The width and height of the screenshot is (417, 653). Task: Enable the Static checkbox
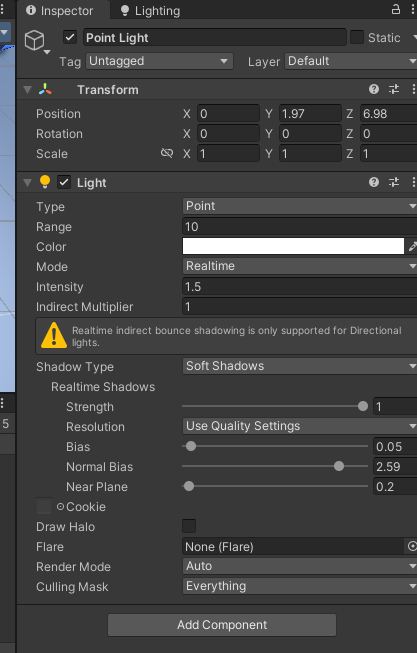click(x=357, y=37)
